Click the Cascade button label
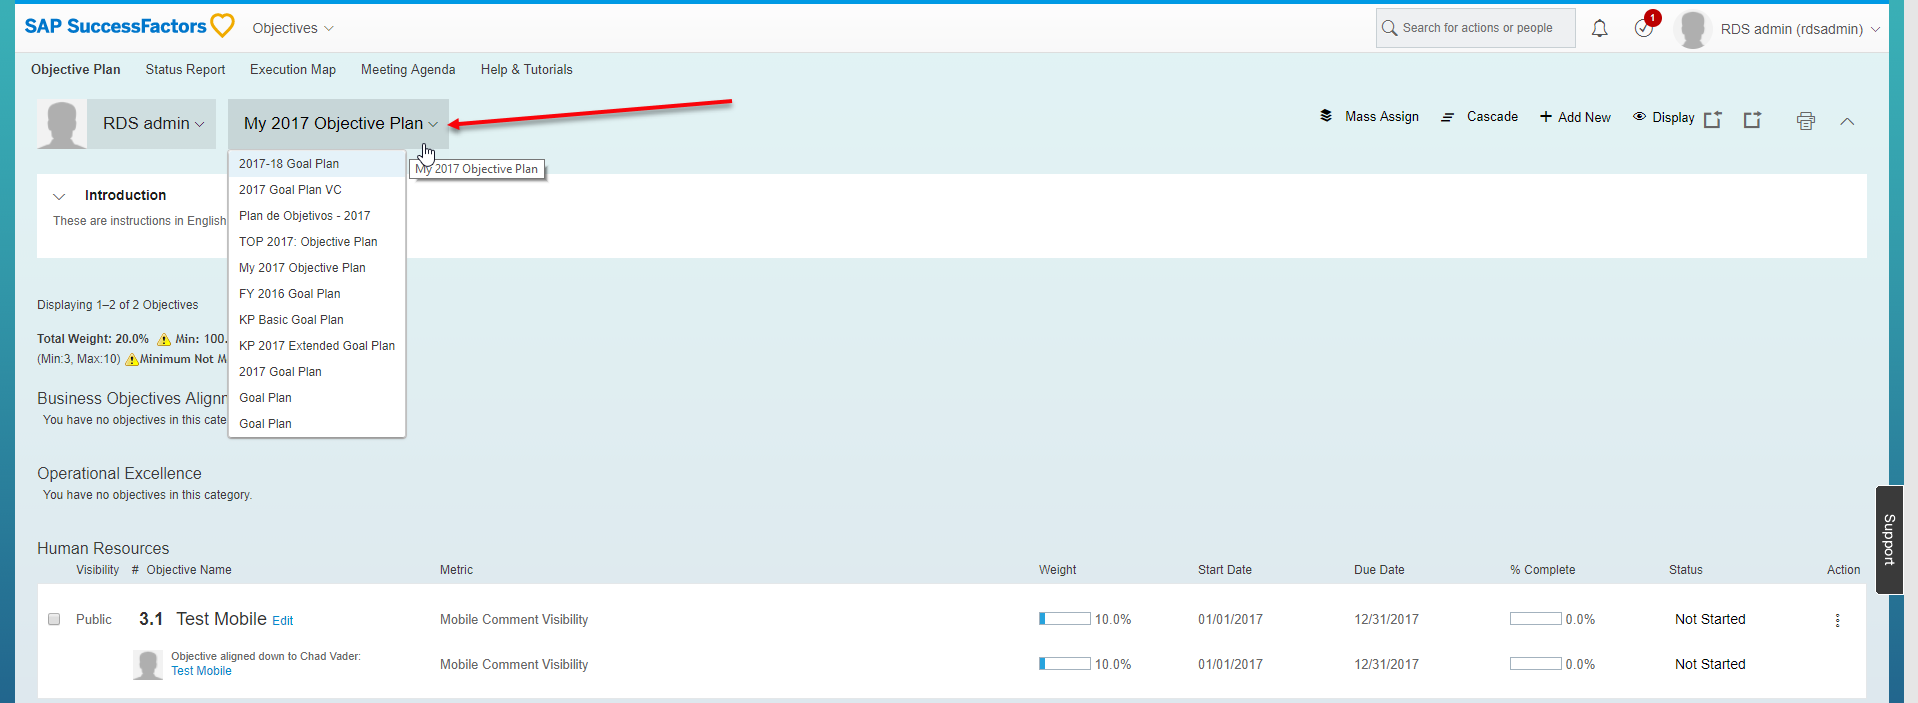 click(x=1492, y=117)
